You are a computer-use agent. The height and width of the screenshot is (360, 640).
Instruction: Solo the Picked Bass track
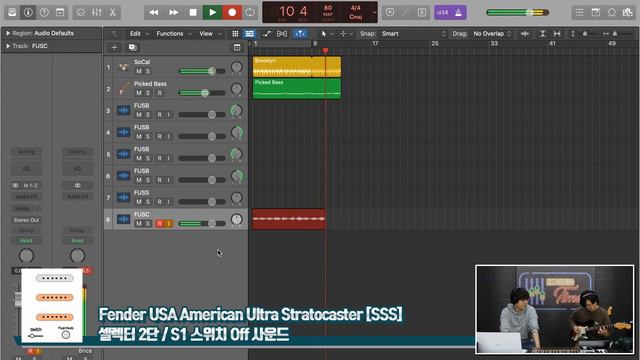tap(148, 93)
